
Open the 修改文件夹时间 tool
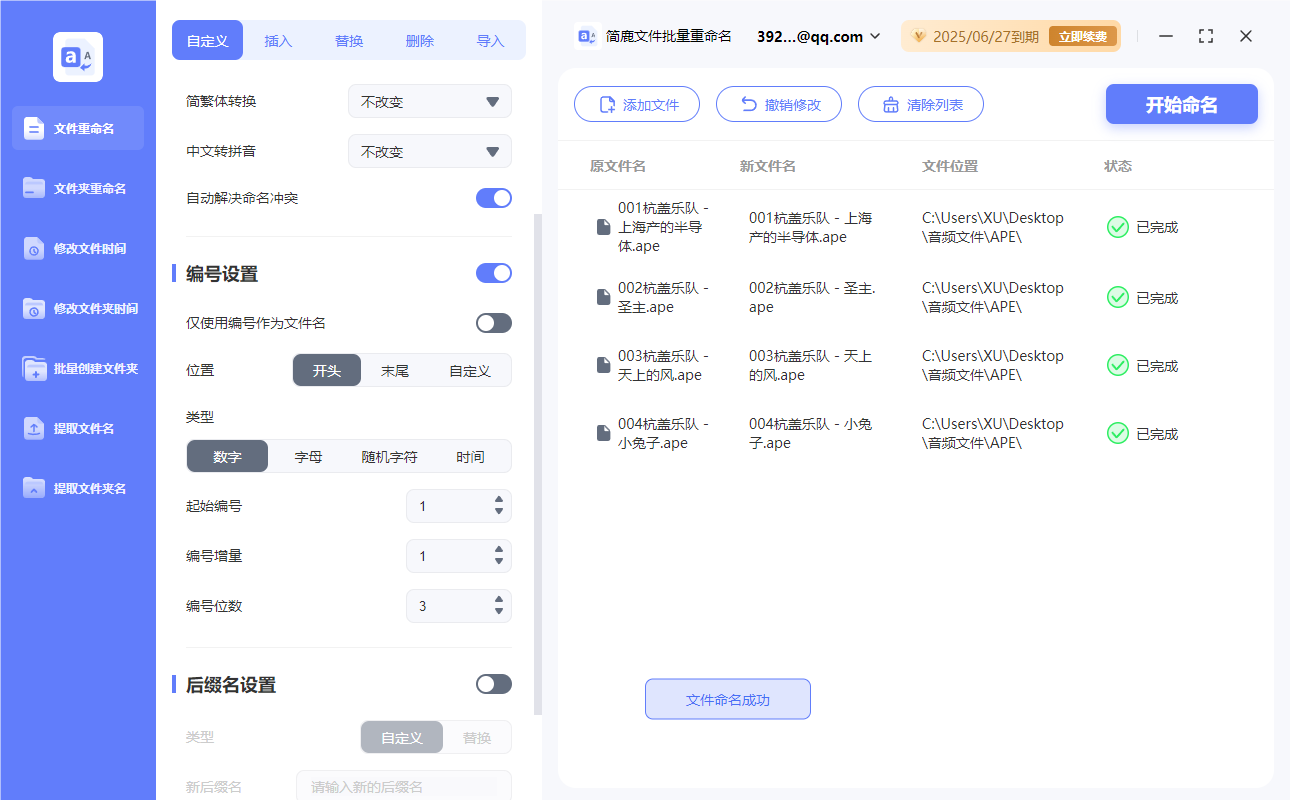[x=77, y=308]
